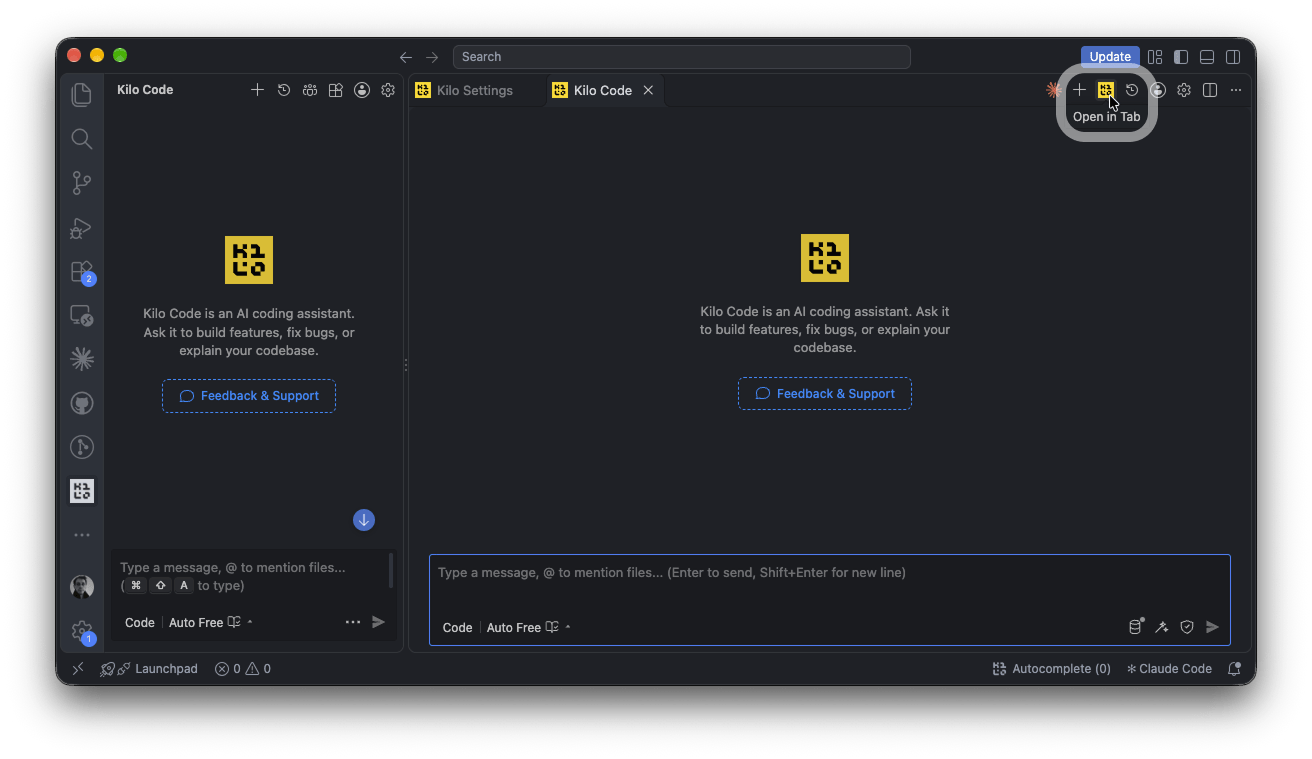Viewport: 1312px width, 759px height.
Task: Open the marketplace icon in side panel header
Action: pos(336,90)
